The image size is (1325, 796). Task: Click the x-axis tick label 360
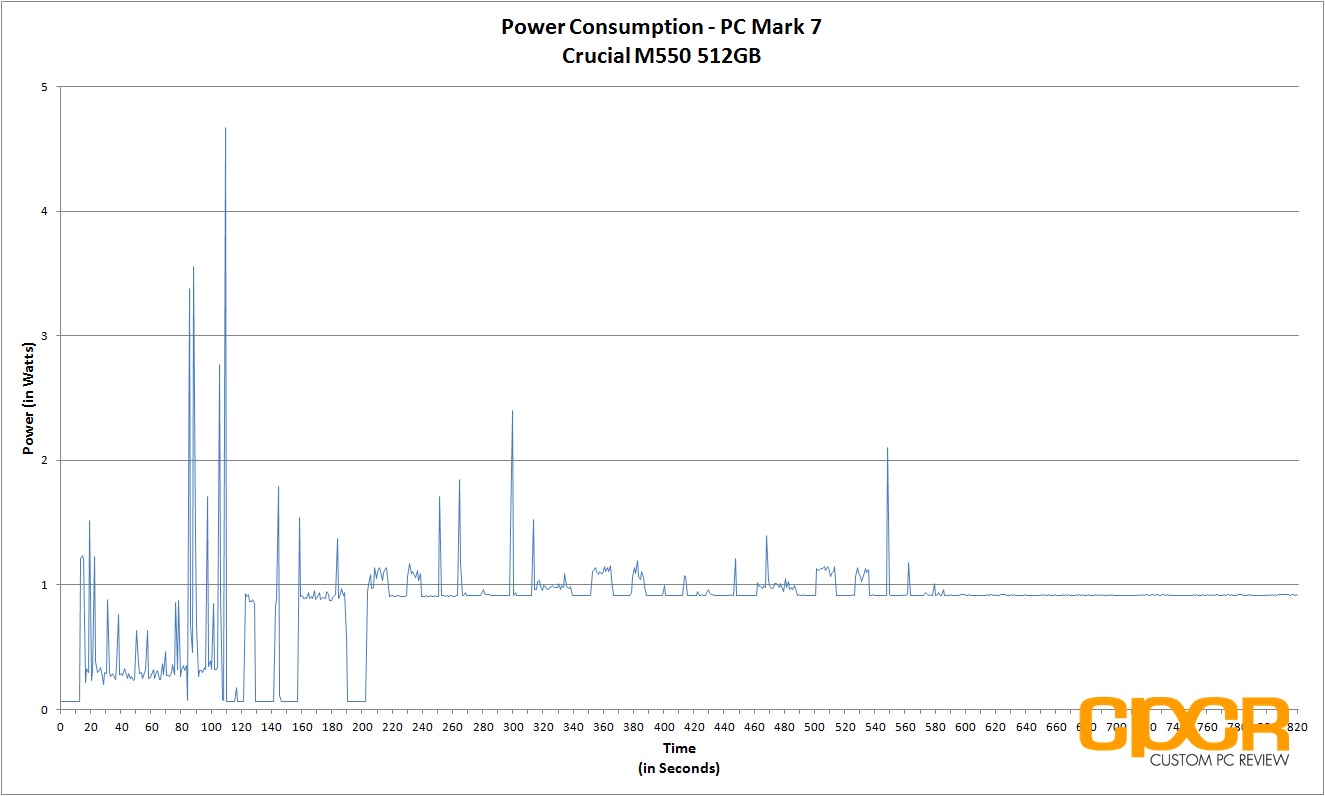point(604,727)
